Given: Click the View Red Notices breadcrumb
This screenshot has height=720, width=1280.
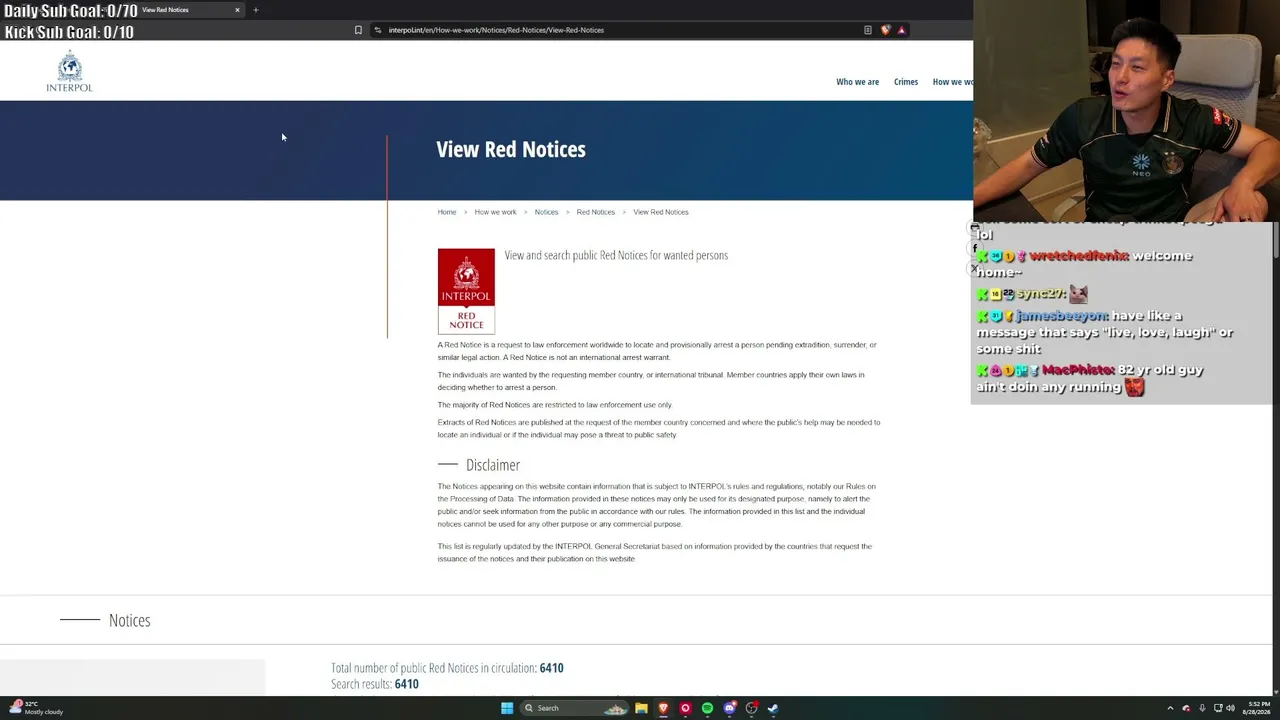Looking at the screenshot, I should click(x=661, y=212).
